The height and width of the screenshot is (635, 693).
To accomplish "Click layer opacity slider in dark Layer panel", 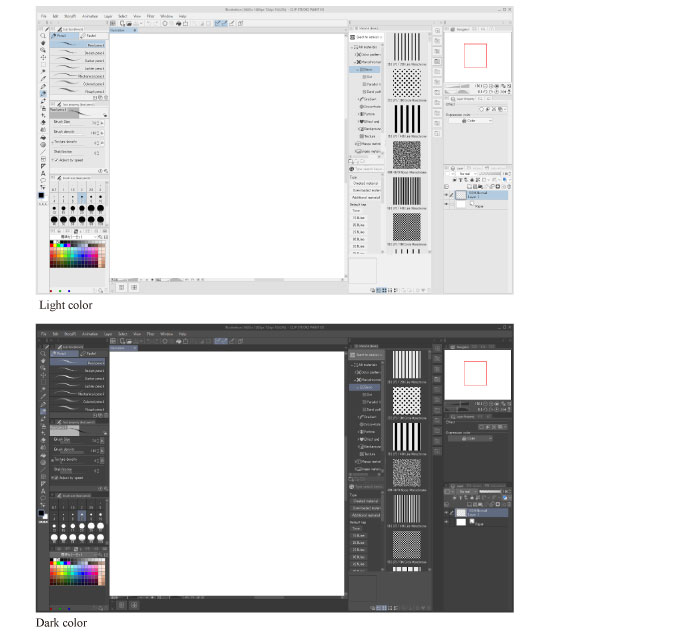I will 491,491.
